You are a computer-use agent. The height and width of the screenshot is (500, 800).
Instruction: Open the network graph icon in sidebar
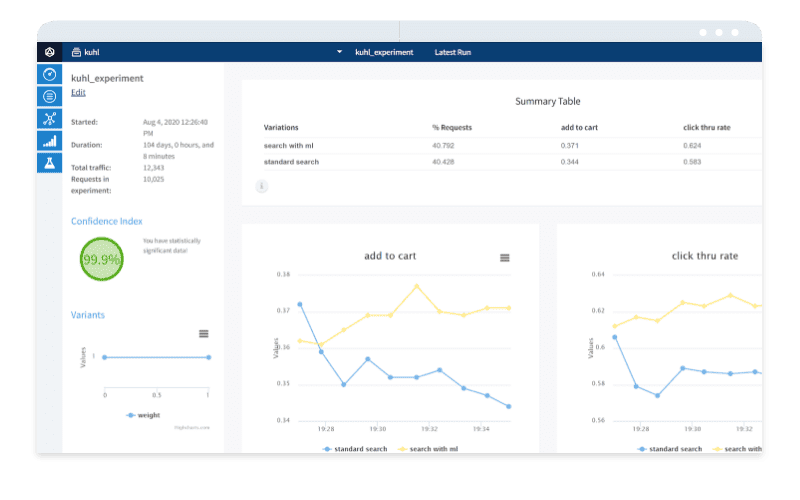point(49,118)
